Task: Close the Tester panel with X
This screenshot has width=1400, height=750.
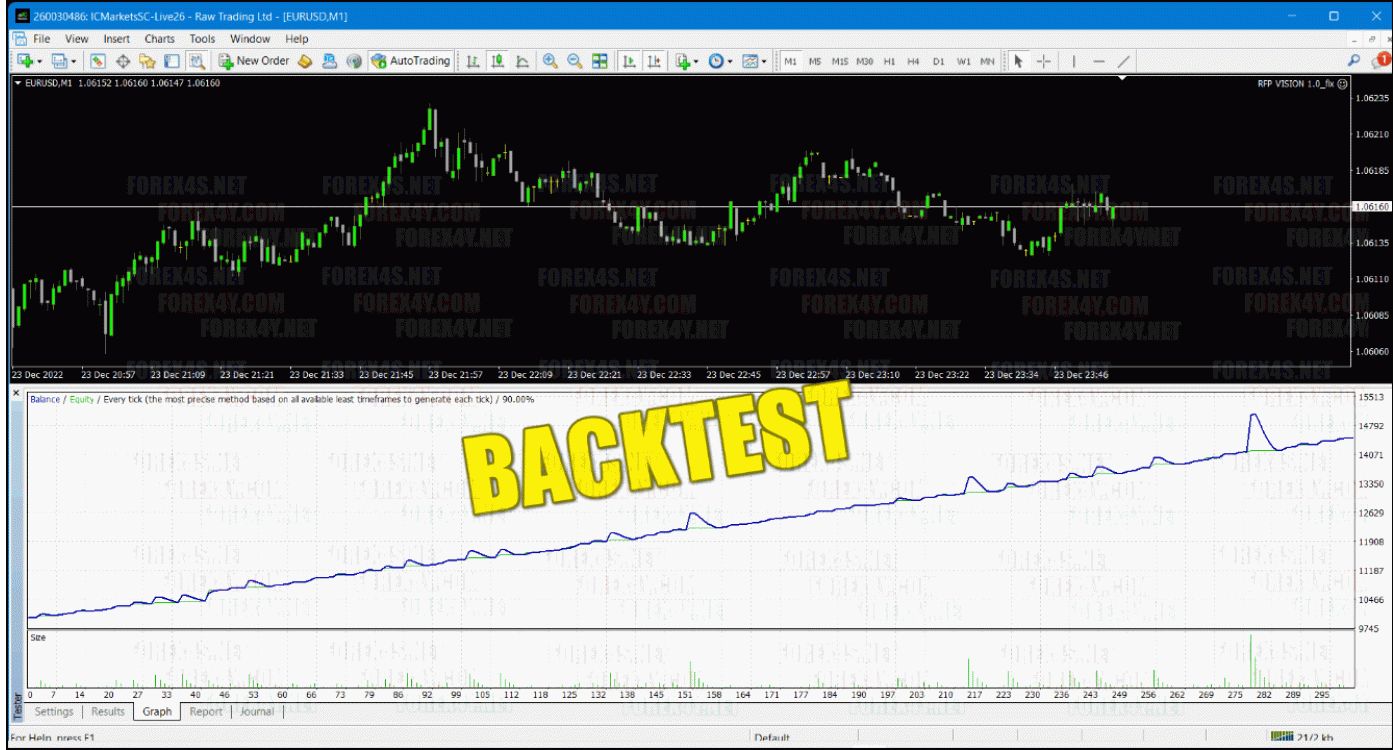Action: pyautogui.click(x=17, y=394)
